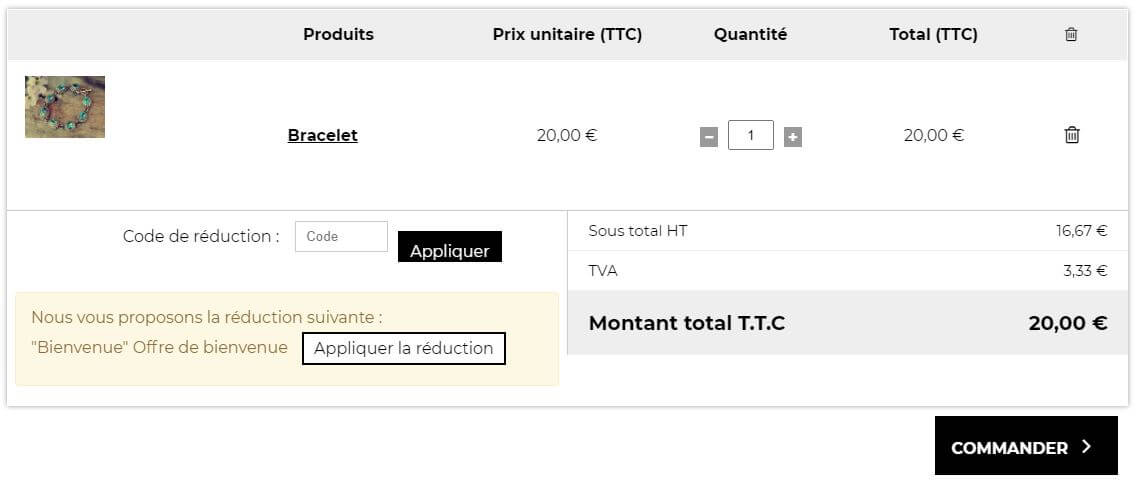Click the Montant total T.T.C label
This screenshot has width=1144, height=486.
coord(687,323)
